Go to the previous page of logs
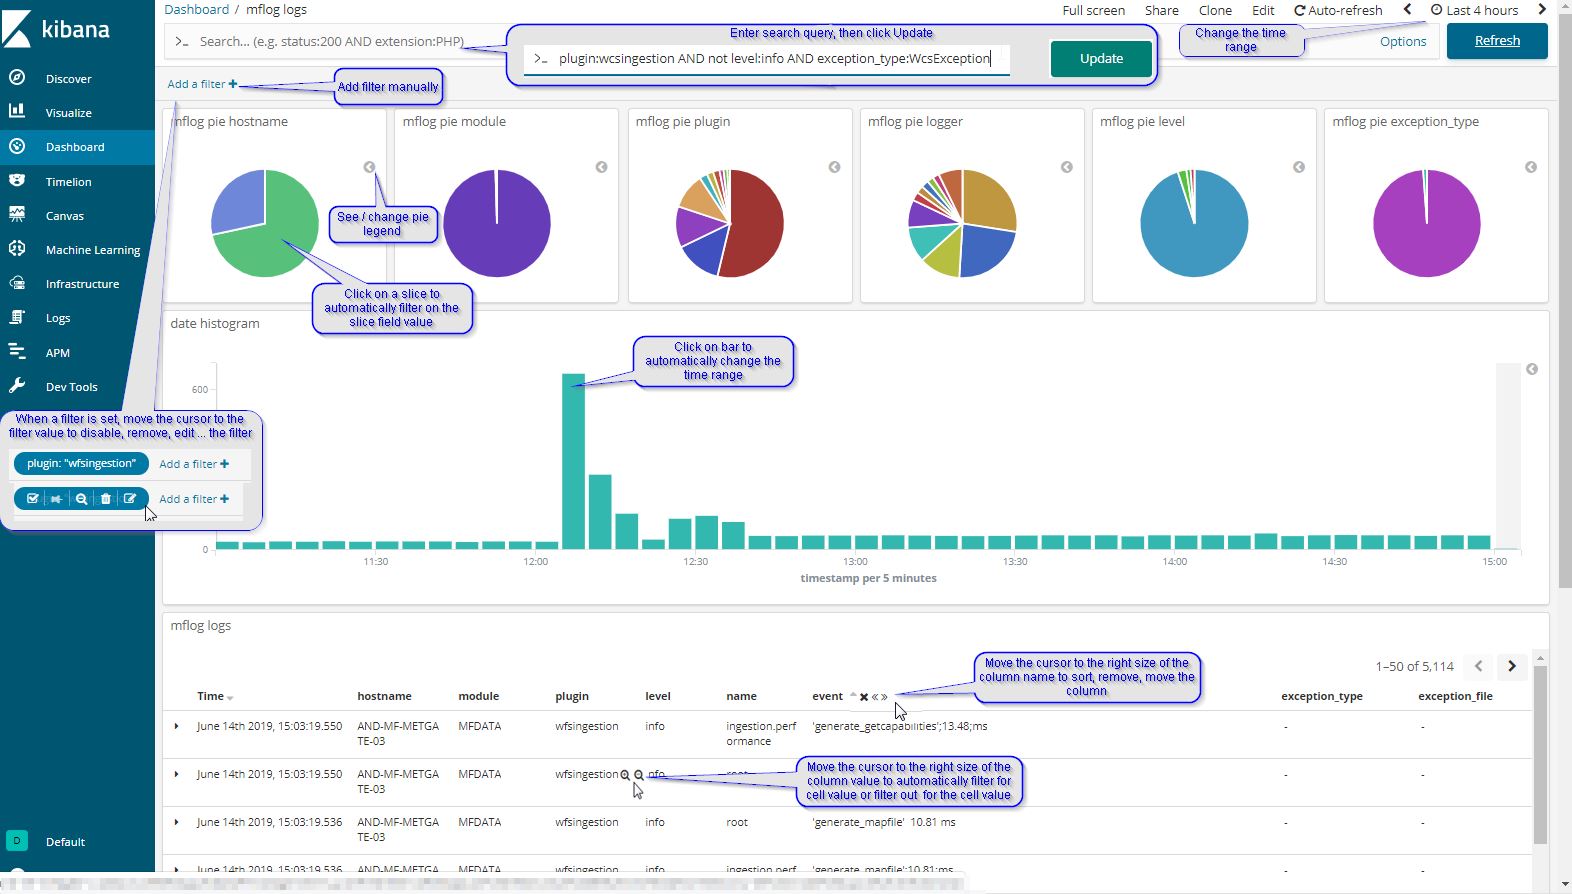This screenshot has height=894, width=1572. (x=1478, y=666)
